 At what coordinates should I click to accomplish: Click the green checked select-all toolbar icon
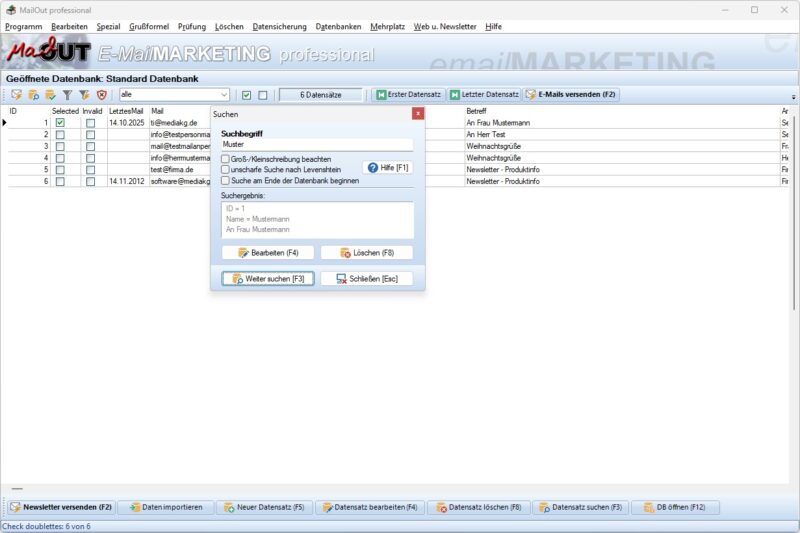point(246,95)
